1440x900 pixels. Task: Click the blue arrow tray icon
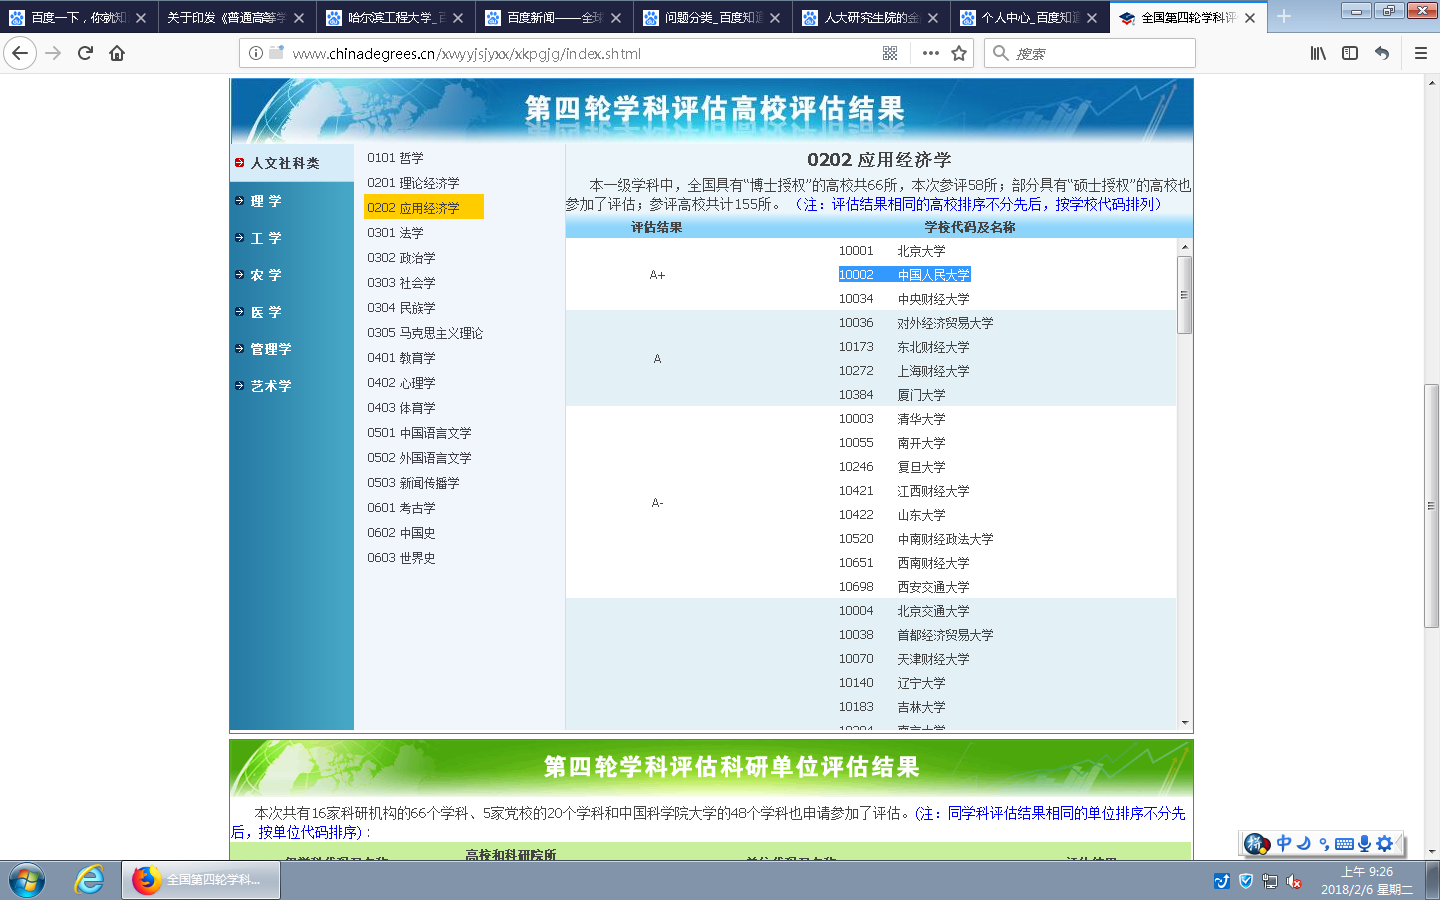(x=1222, y=881)
